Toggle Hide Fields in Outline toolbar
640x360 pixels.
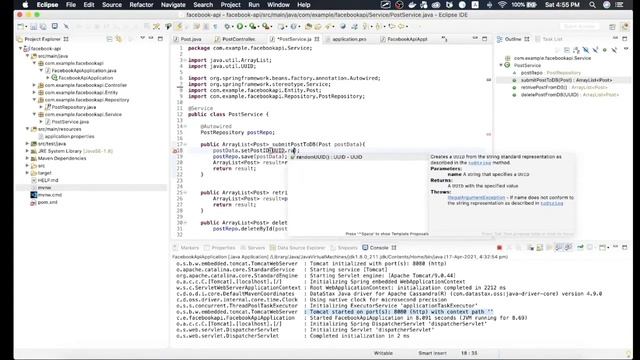[586, 50]
